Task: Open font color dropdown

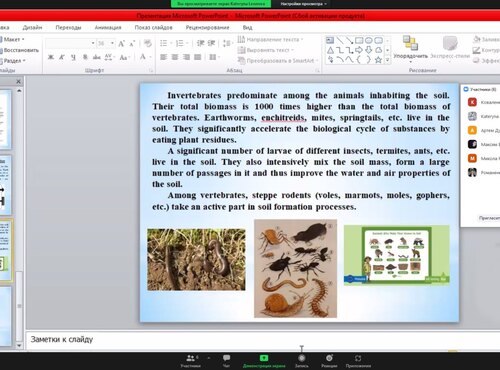Action: [x=144, y=57]
